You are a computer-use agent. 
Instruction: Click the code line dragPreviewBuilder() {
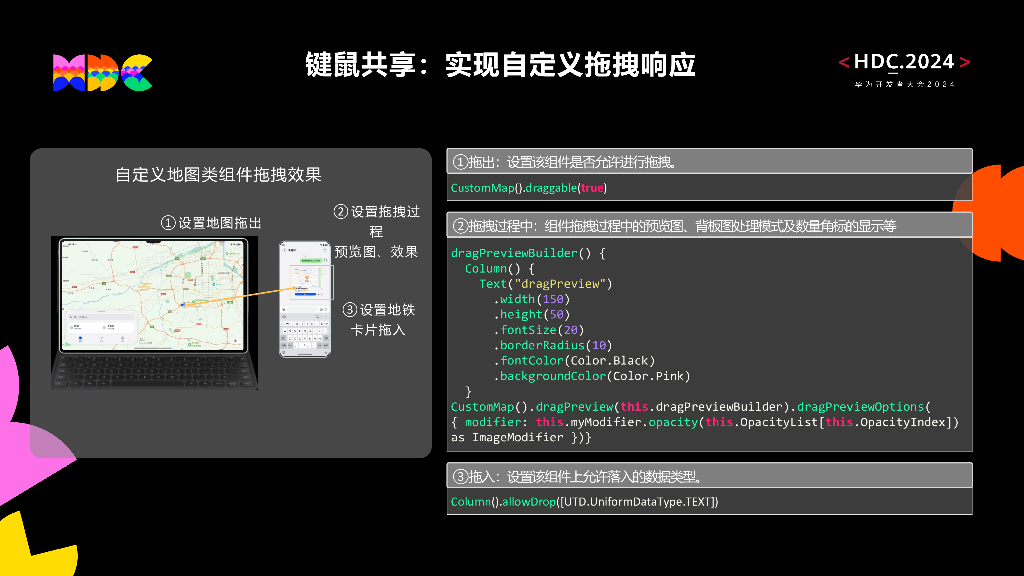528,253
